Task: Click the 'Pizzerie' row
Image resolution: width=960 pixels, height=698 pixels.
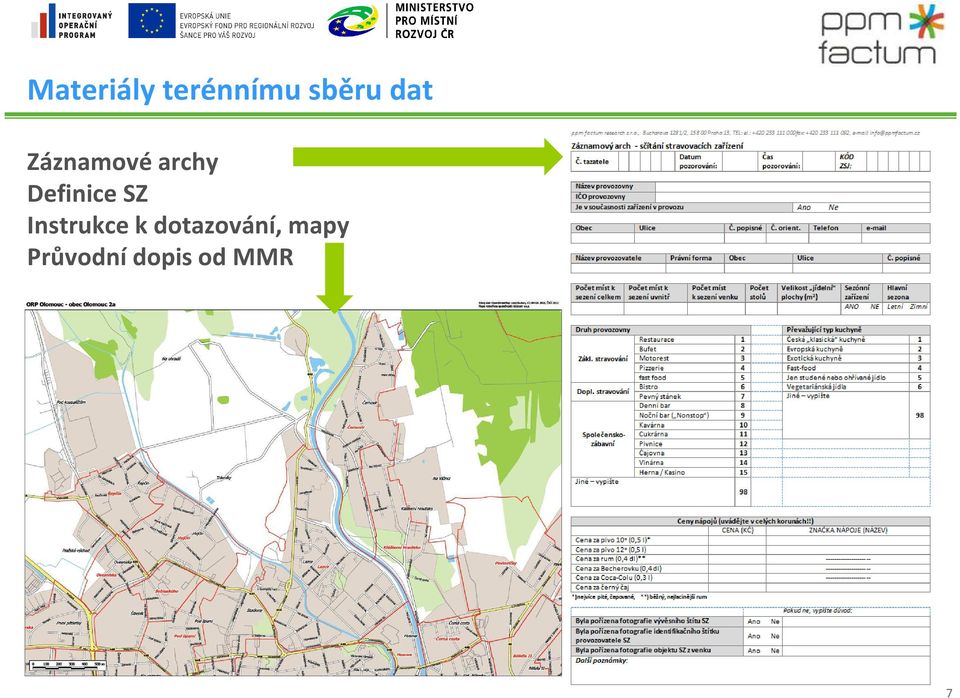Action: [x=692, y=368]
